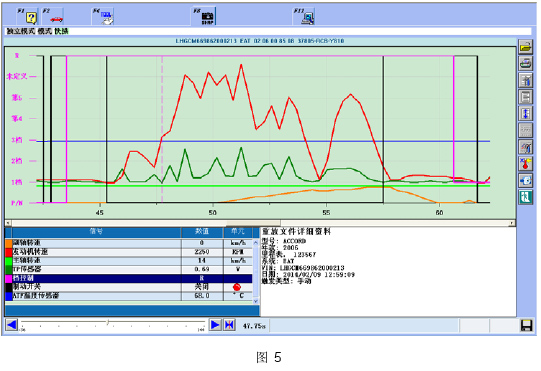Open the F1 help icon
541x371 pixels.
point(27,16)
